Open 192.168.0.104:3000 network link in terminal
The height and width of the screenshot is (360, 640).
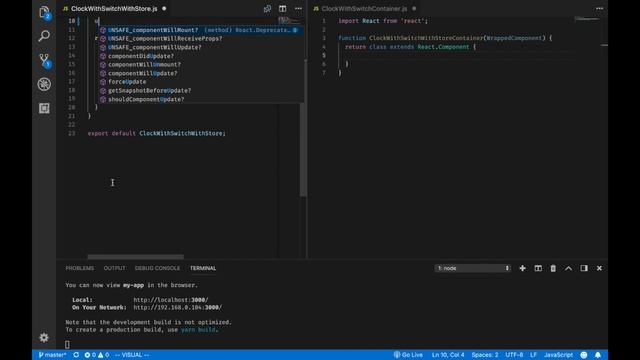[x=178, y=307]
